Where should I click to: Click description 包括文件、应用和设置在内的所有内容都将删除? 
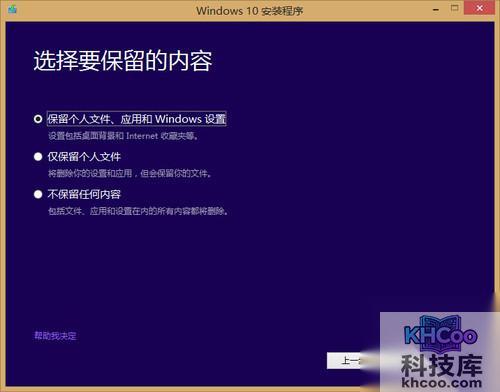click(x=138, y=211)
